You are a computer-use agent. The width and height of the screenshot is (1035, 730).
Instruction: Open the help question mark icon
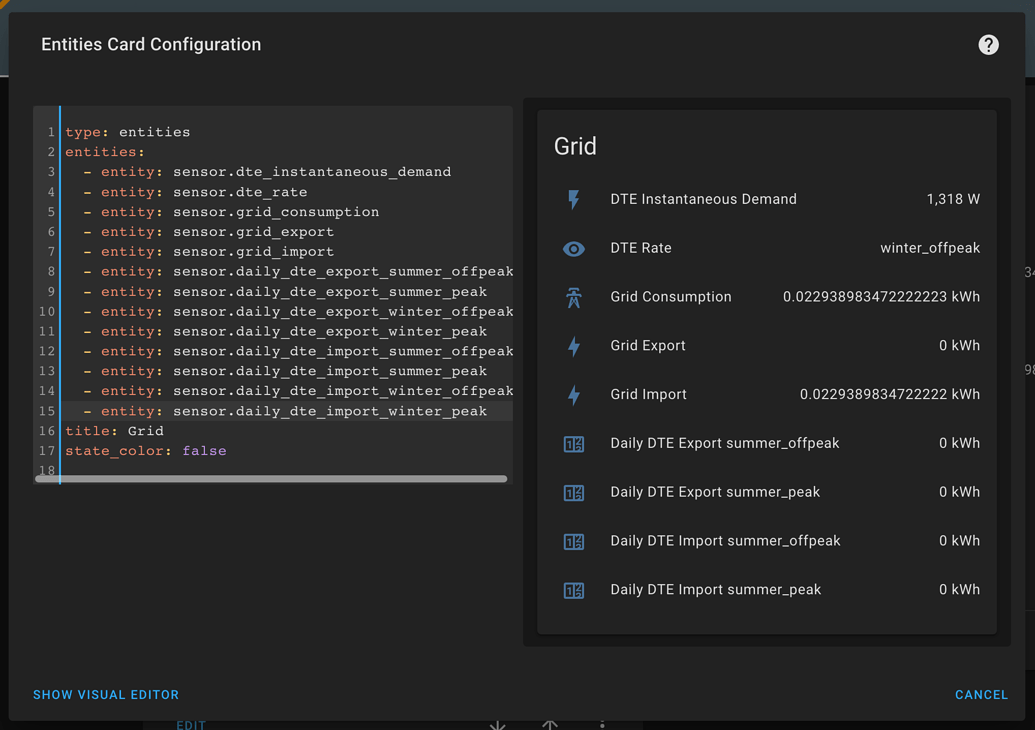pos(988,44)
